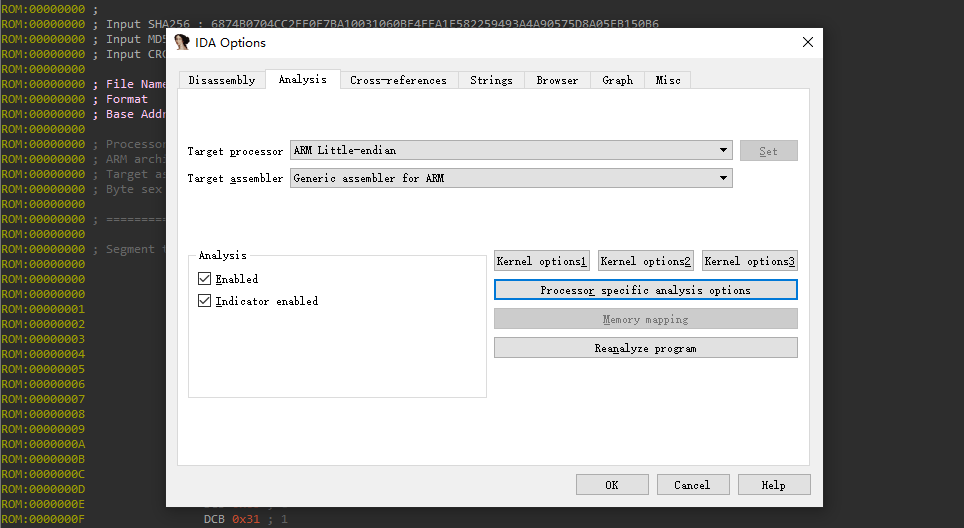The width and height of the screenshot is (964, 528).
Task: Click the ARM Little-endian combo box
Action: tap(511, 150)
